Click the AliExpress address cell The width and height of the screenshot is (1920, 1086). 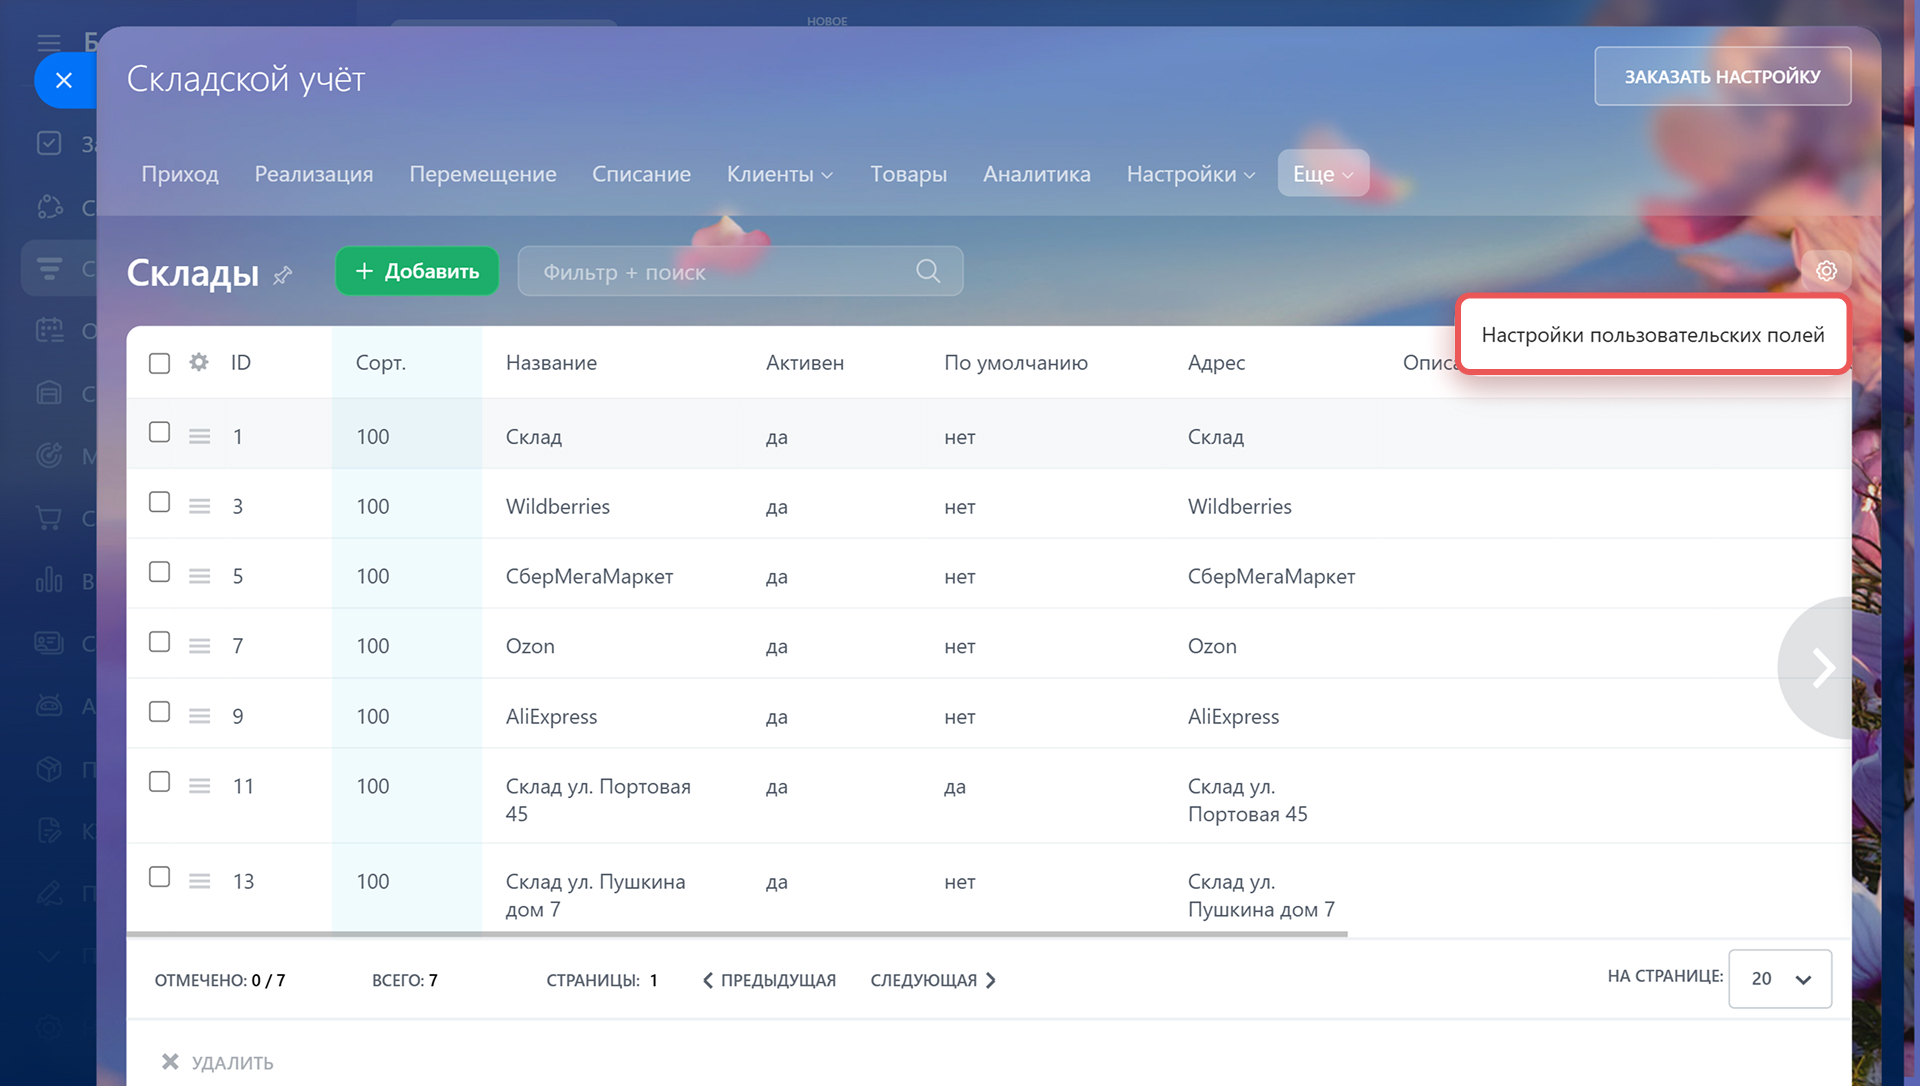coord(1233,717)
